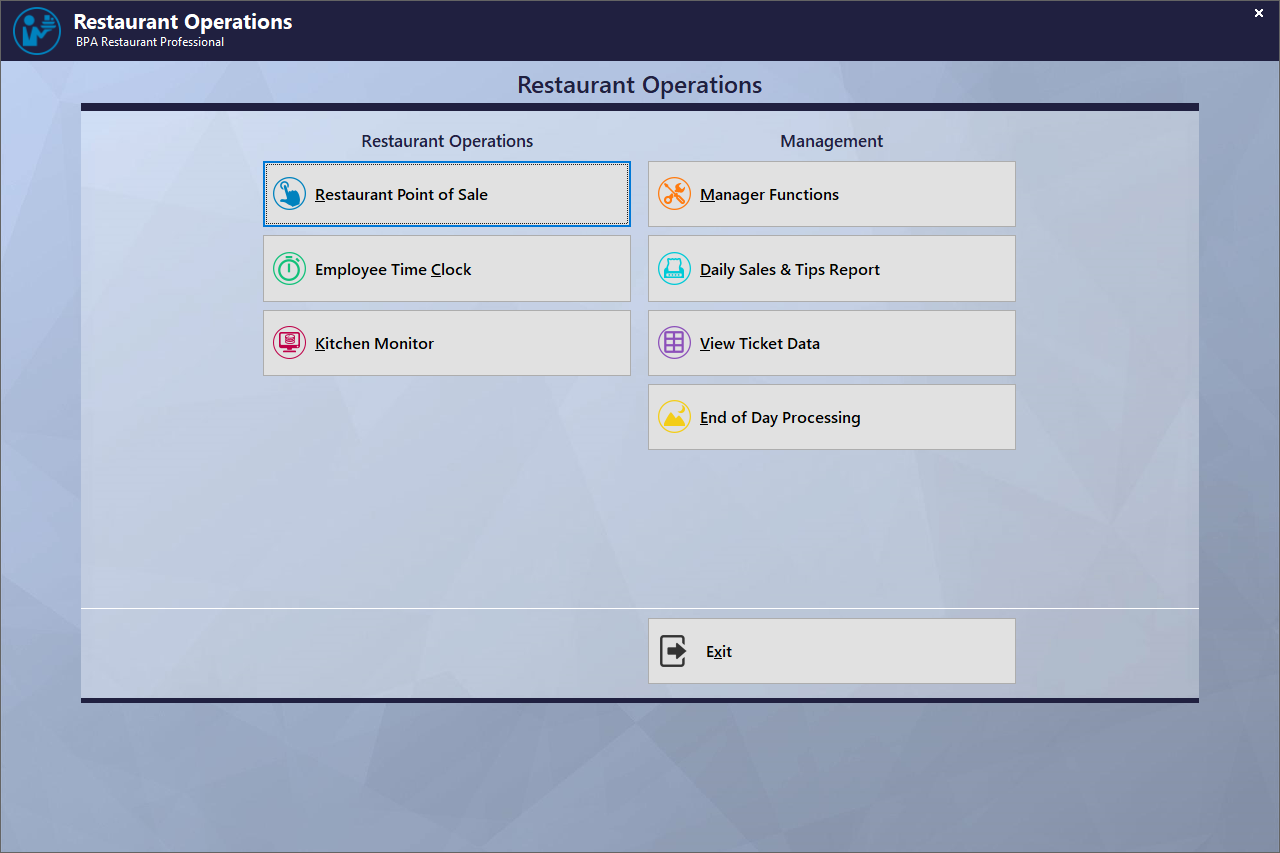Click the green stopwatch Time Clock icon
The width and height of the screenshot is (1280, 853).
click(289, 269)
